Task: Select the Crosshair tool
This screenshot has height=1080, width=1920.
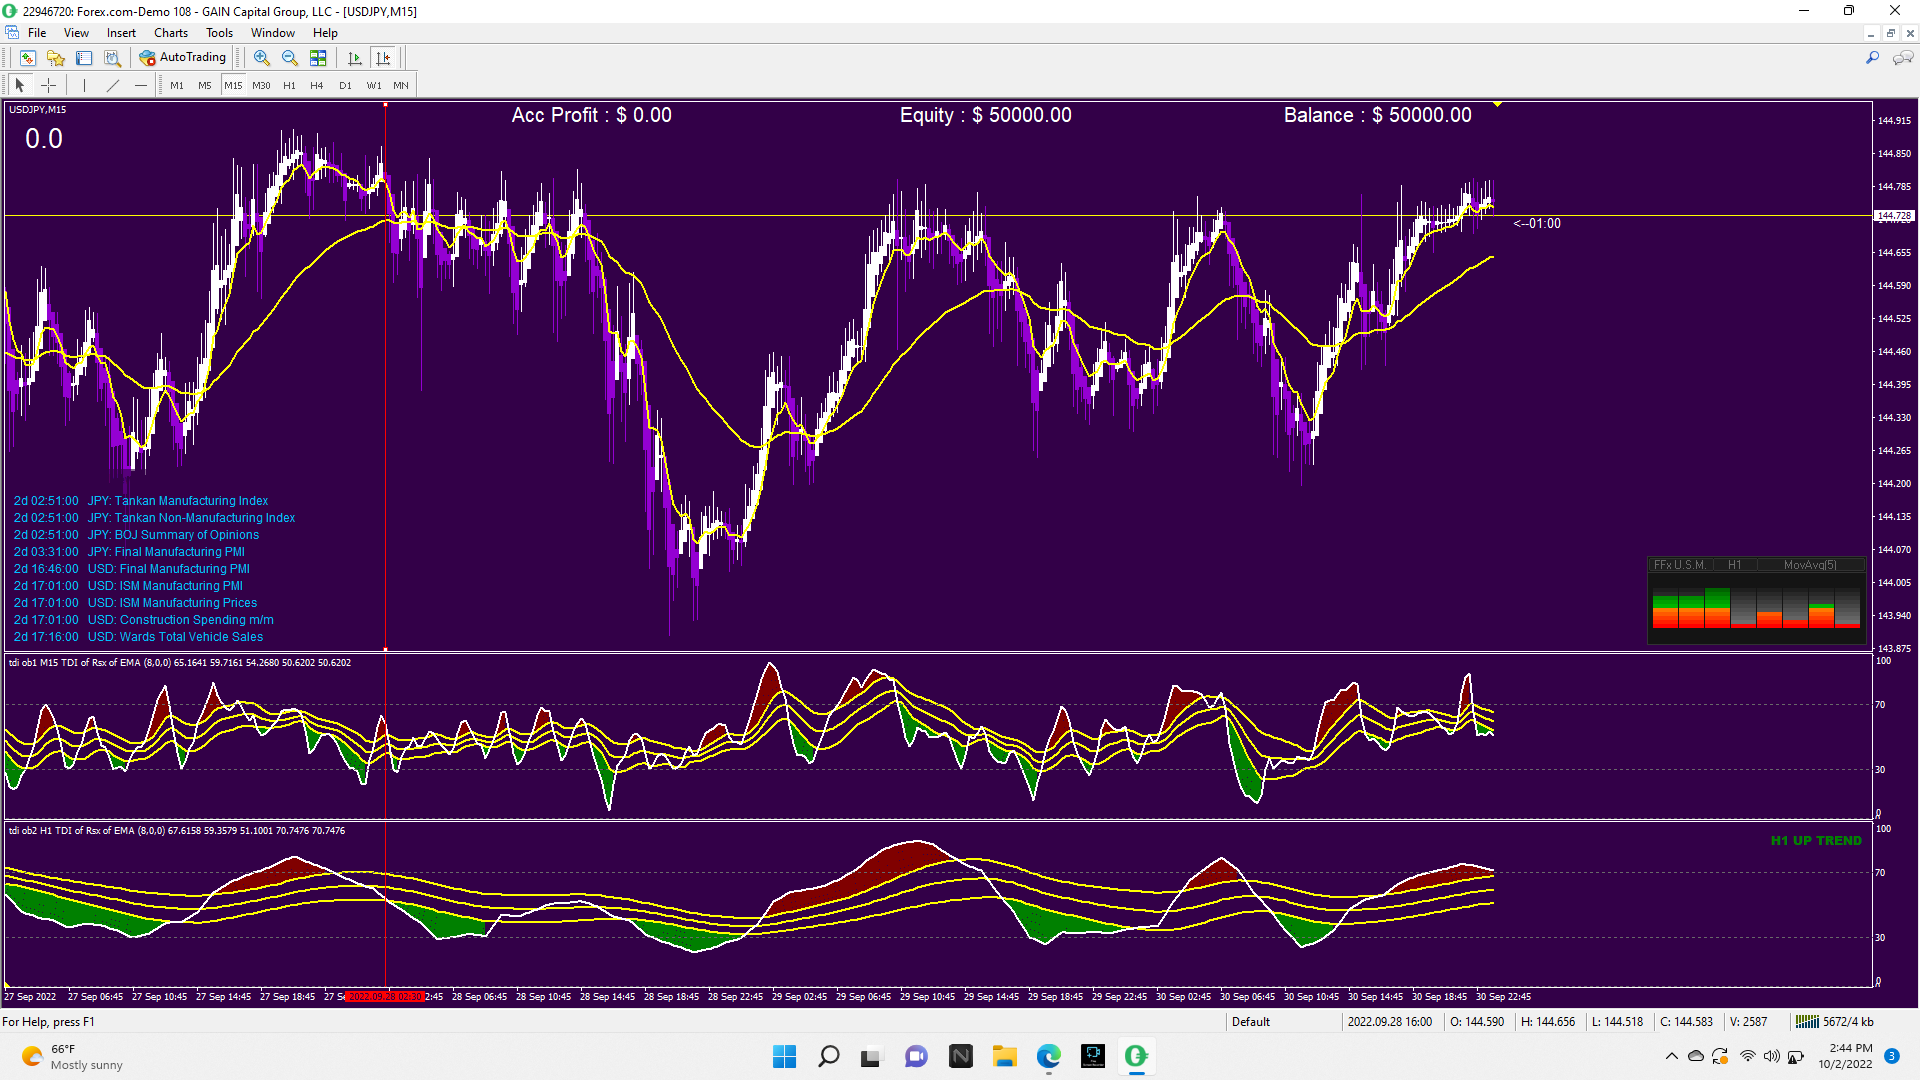Action: click(x=48, y=85)
